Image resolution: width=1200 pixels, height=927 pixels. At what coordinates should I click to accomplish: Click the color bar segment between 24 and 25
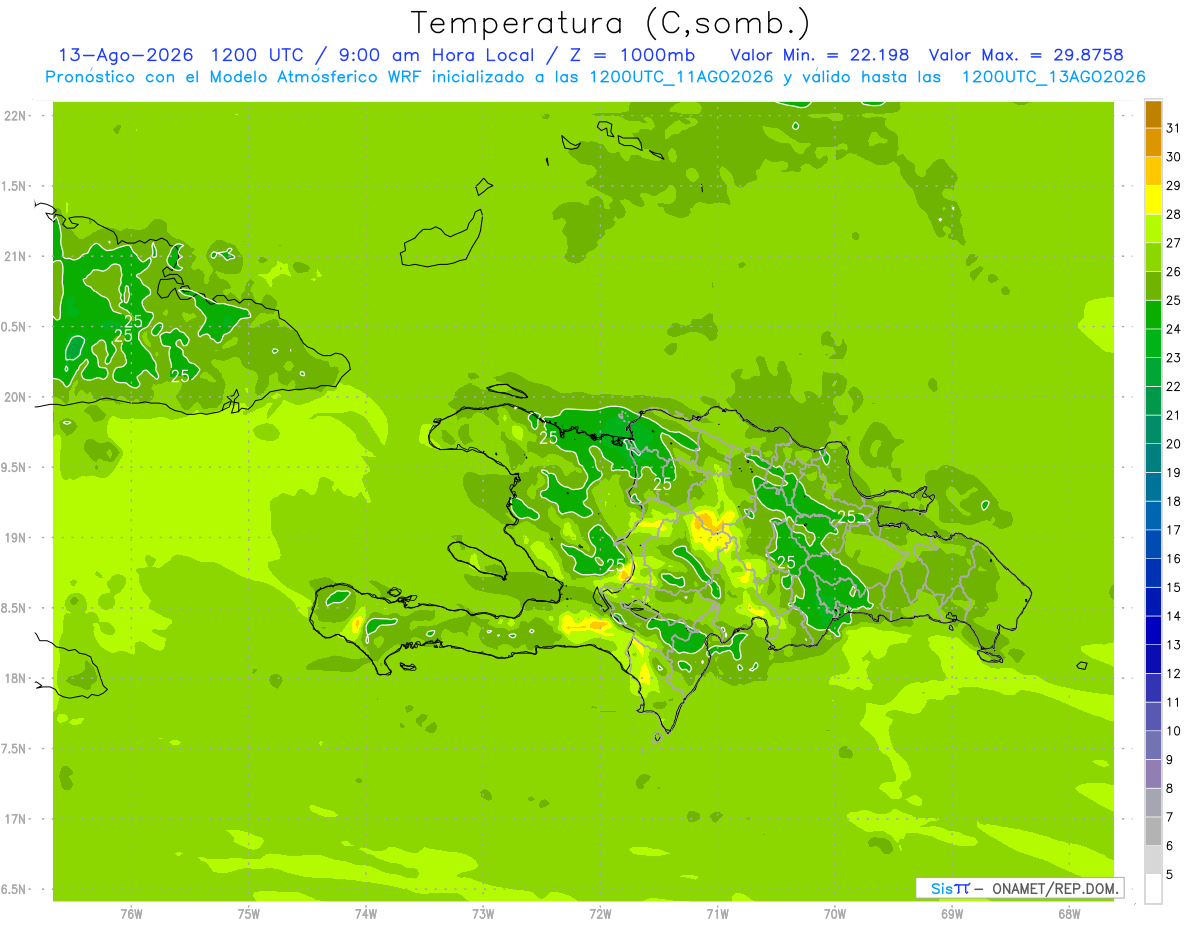coord(1153,315)
